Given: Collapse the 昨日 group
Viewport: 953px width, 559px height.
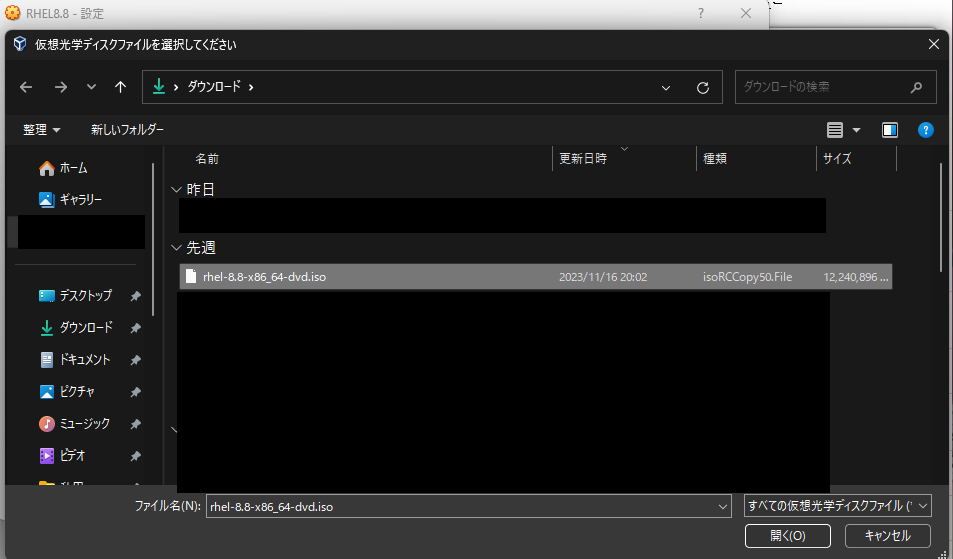Looking at the screenshot, I should click(176, 190).
